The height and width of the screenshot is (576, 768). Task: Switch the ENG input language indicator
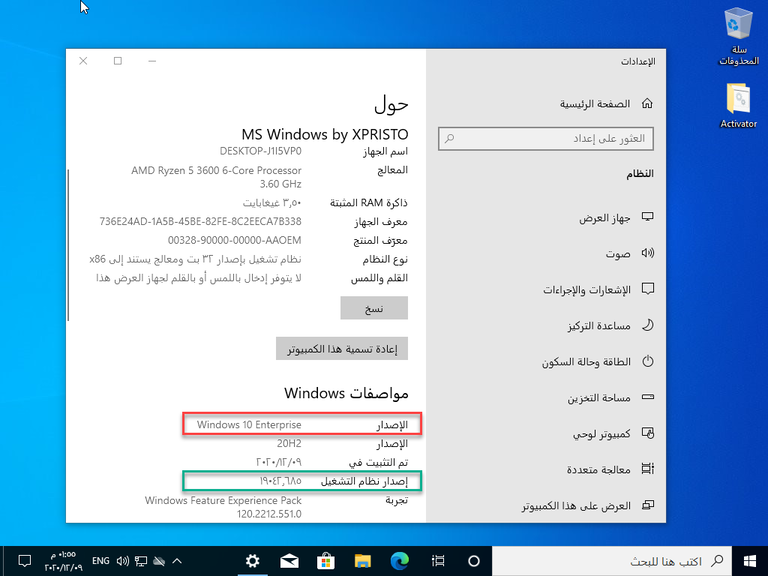(100, 561)
